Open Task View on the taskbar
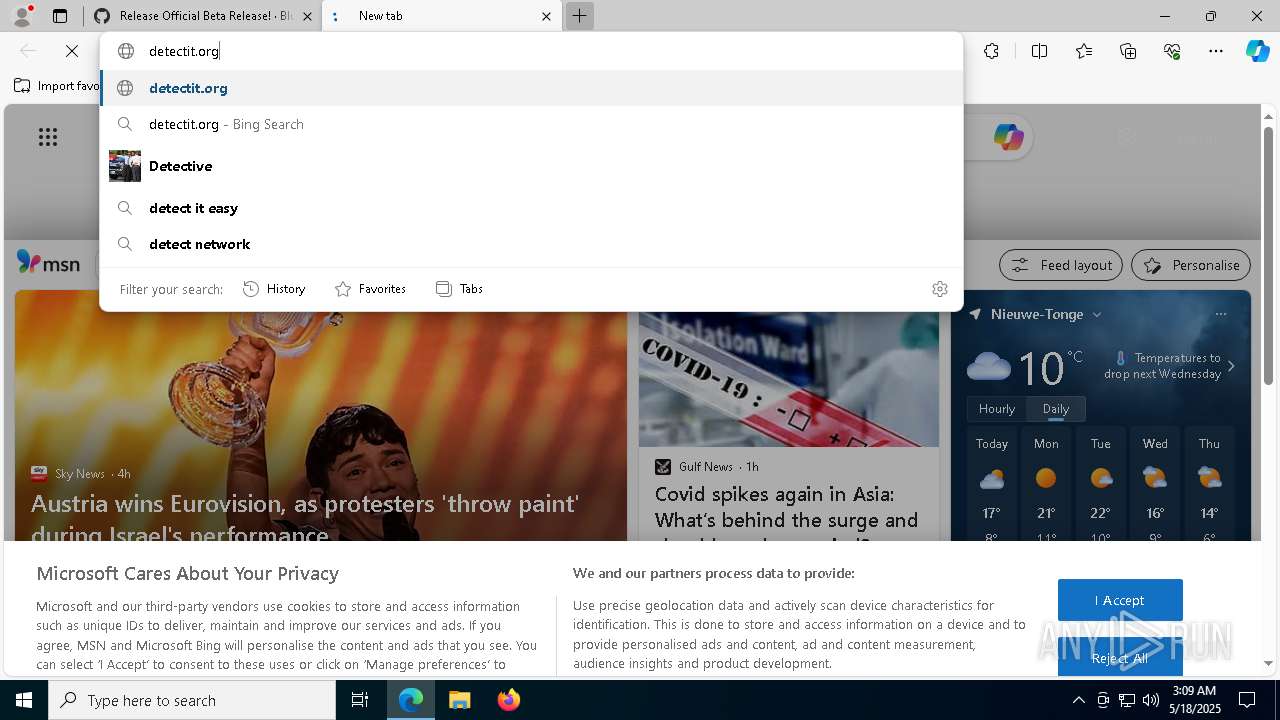Image resolution: width=1280 pixels, height=720 pixels. point(360,700)
